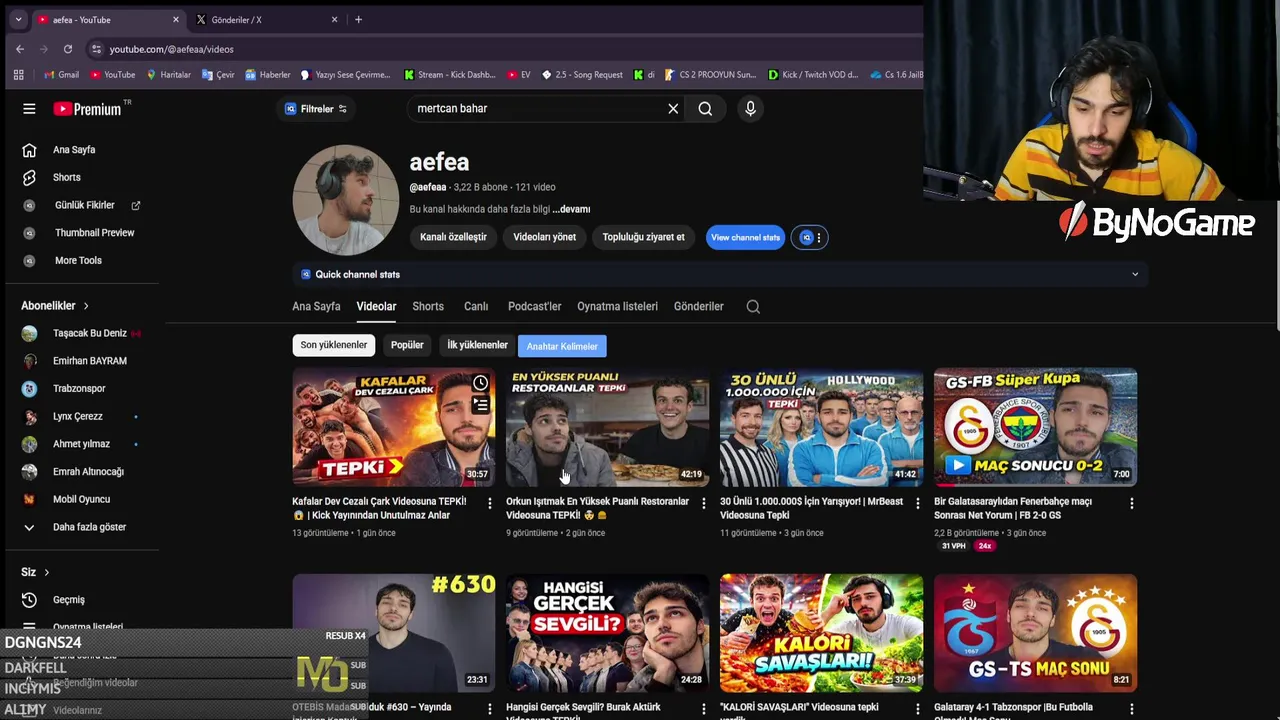The width and height of the screenshot is (1280, 720).
Task: Open GS-FB Süper Kupa video thumbnail
Action: pos(1035,427)
